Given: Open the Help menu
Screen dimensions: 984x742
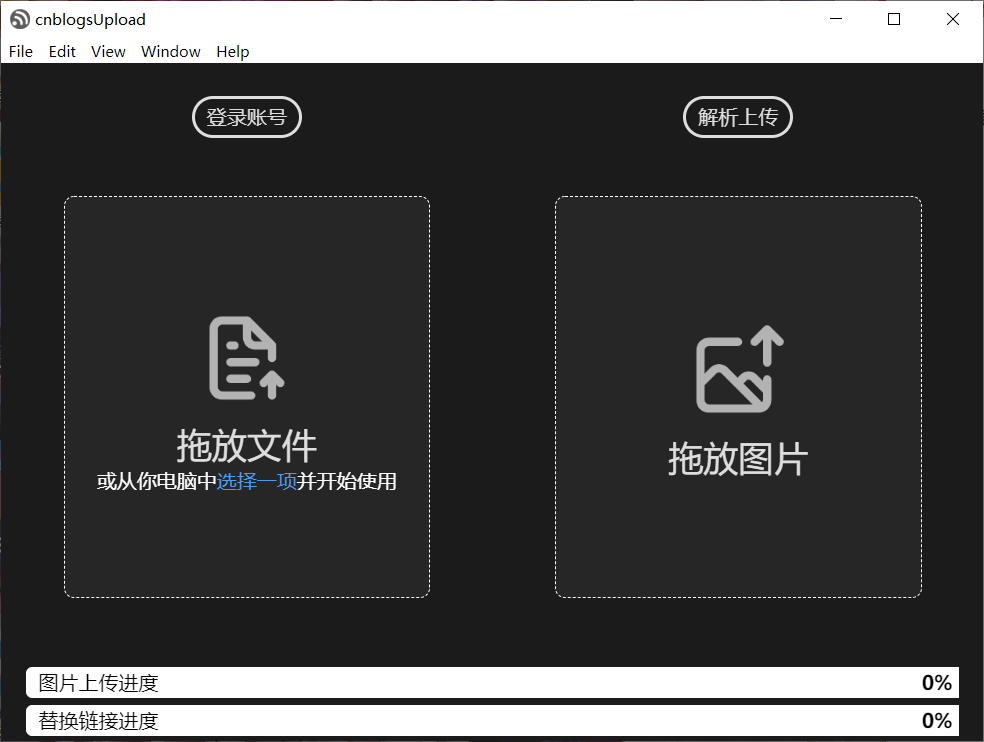Looking at the screenshot, I should click(x=233, y=51).
